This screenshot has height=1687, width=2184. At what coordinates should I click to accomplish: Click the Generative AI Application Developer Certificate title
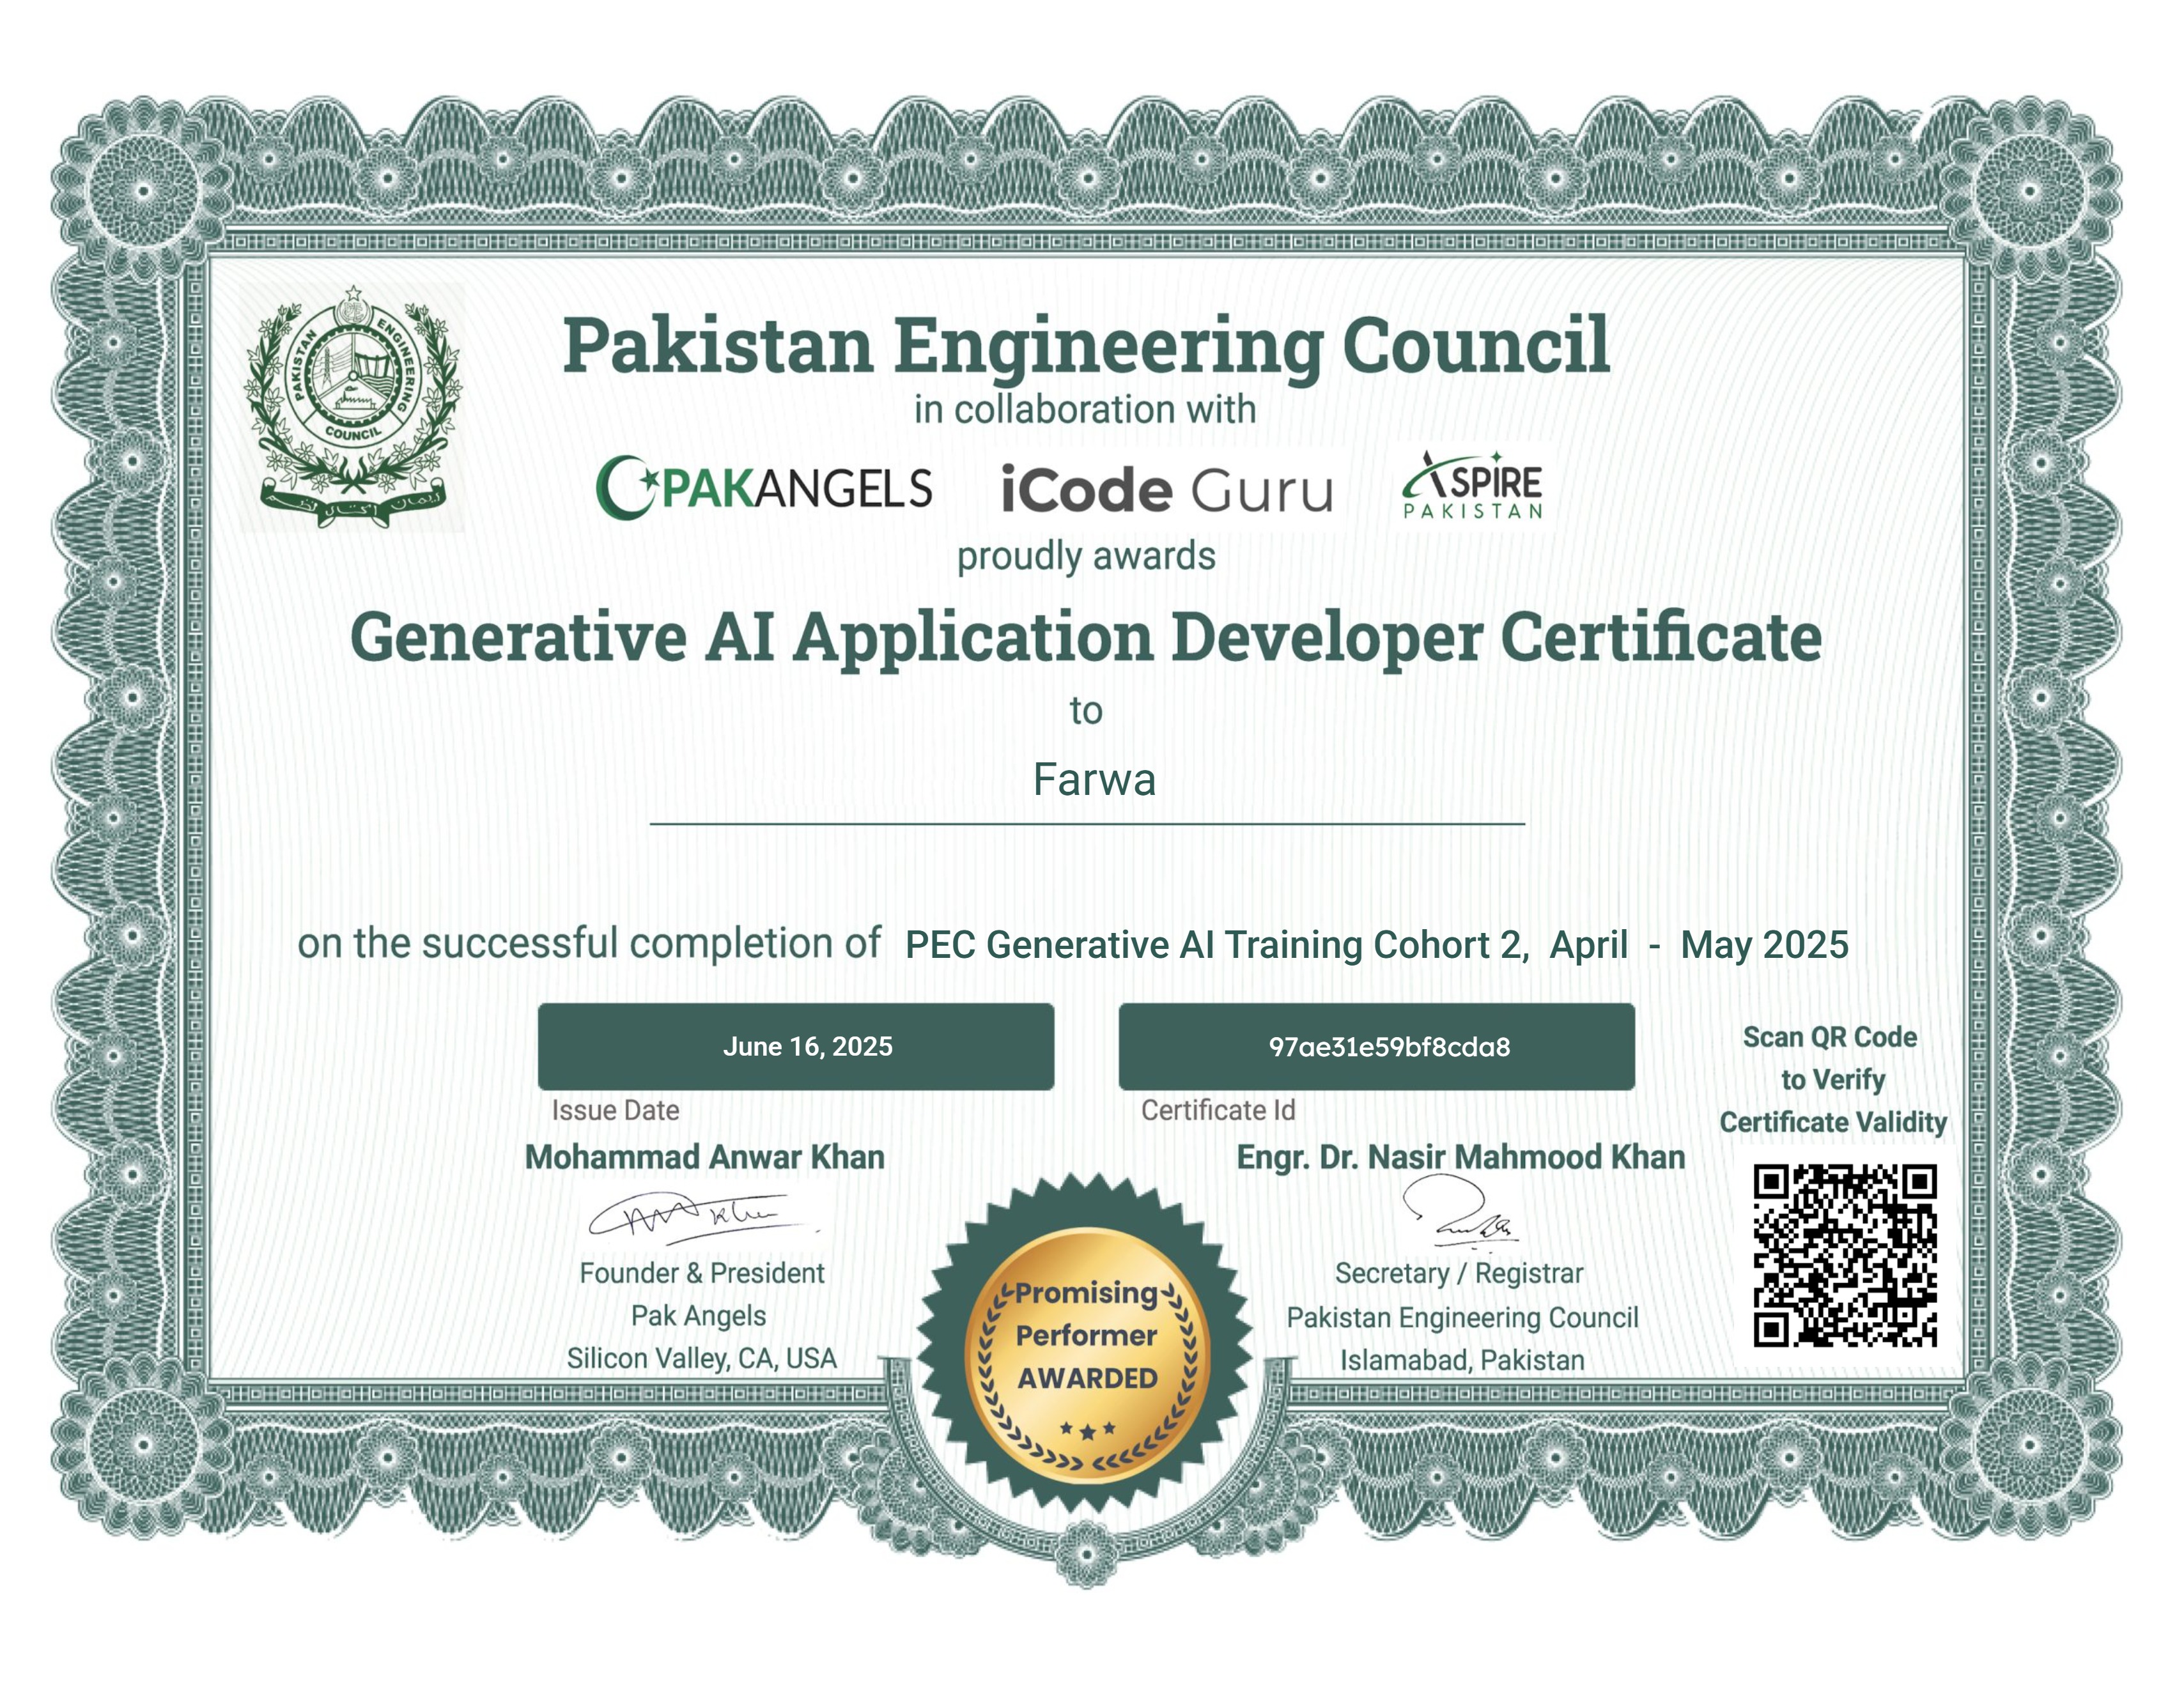point(1086,639)
